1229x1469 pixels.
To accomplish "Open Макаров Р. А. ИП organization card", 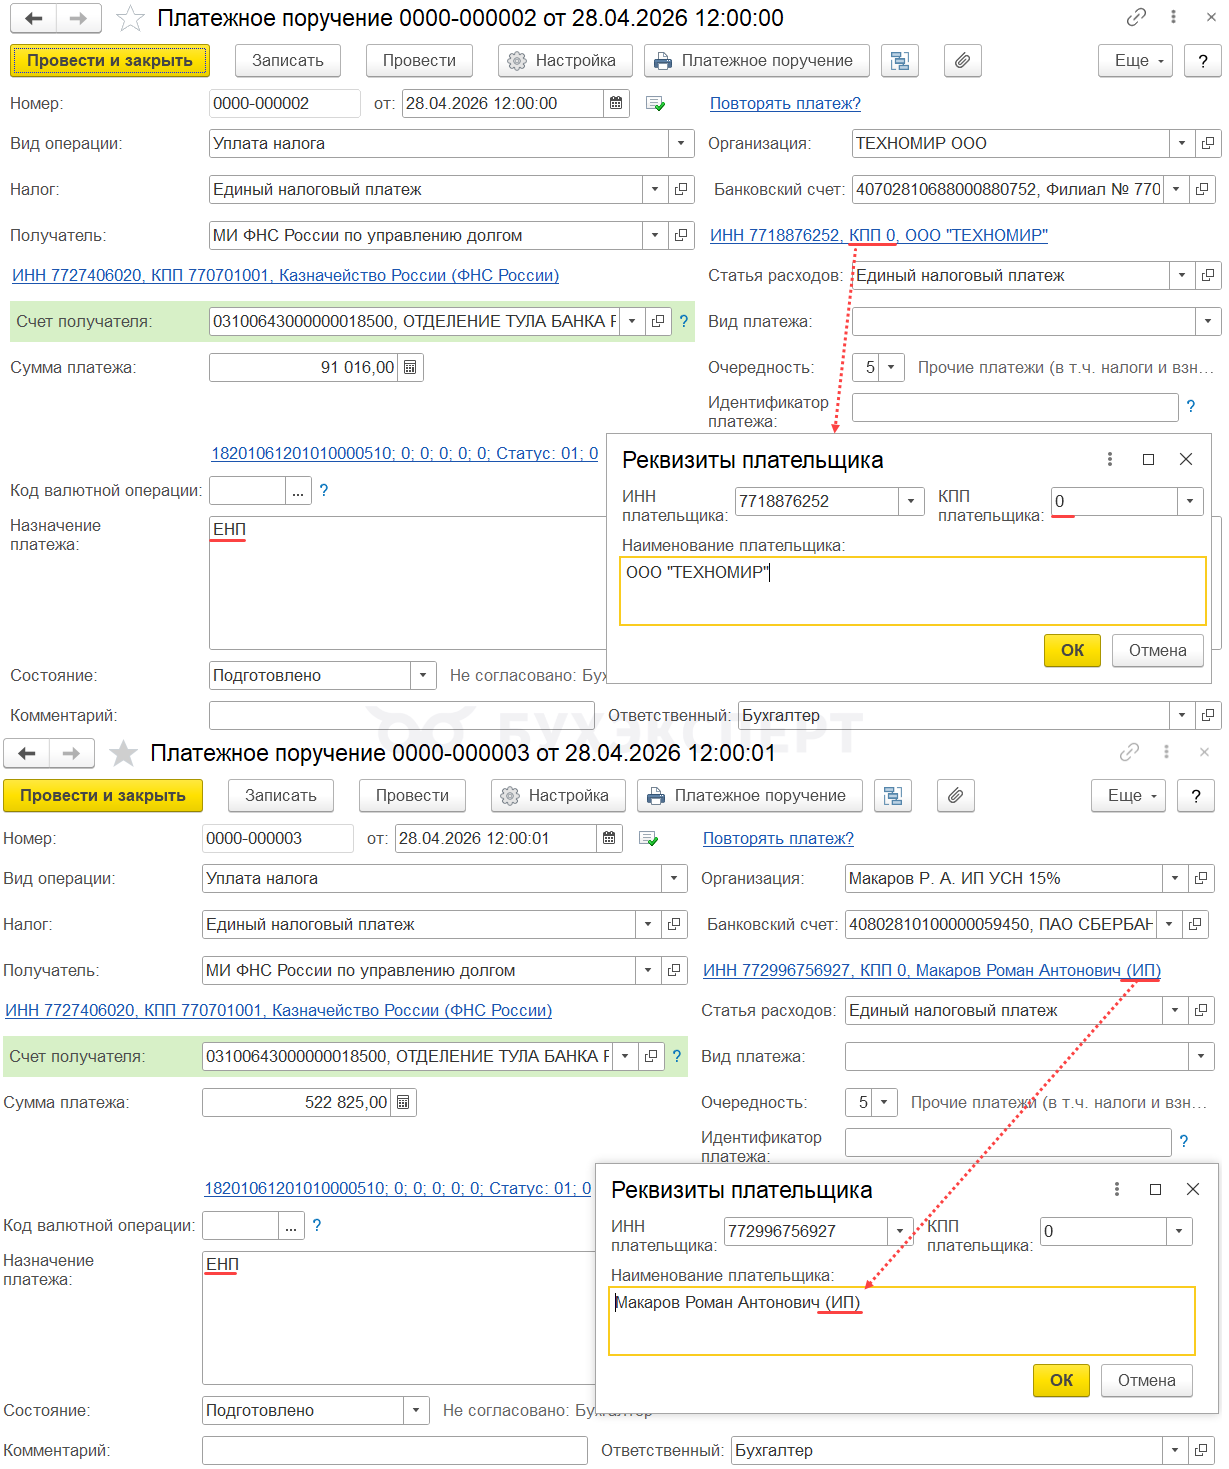I will (x=1201, y=878).
